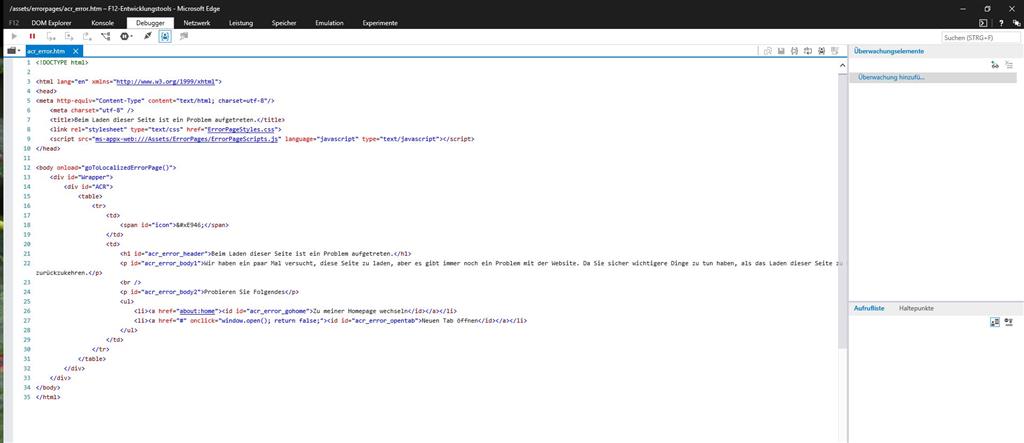Click the Überwachung hinzufügen row
The image size is (1024, 443).
(x=933, y=77)
